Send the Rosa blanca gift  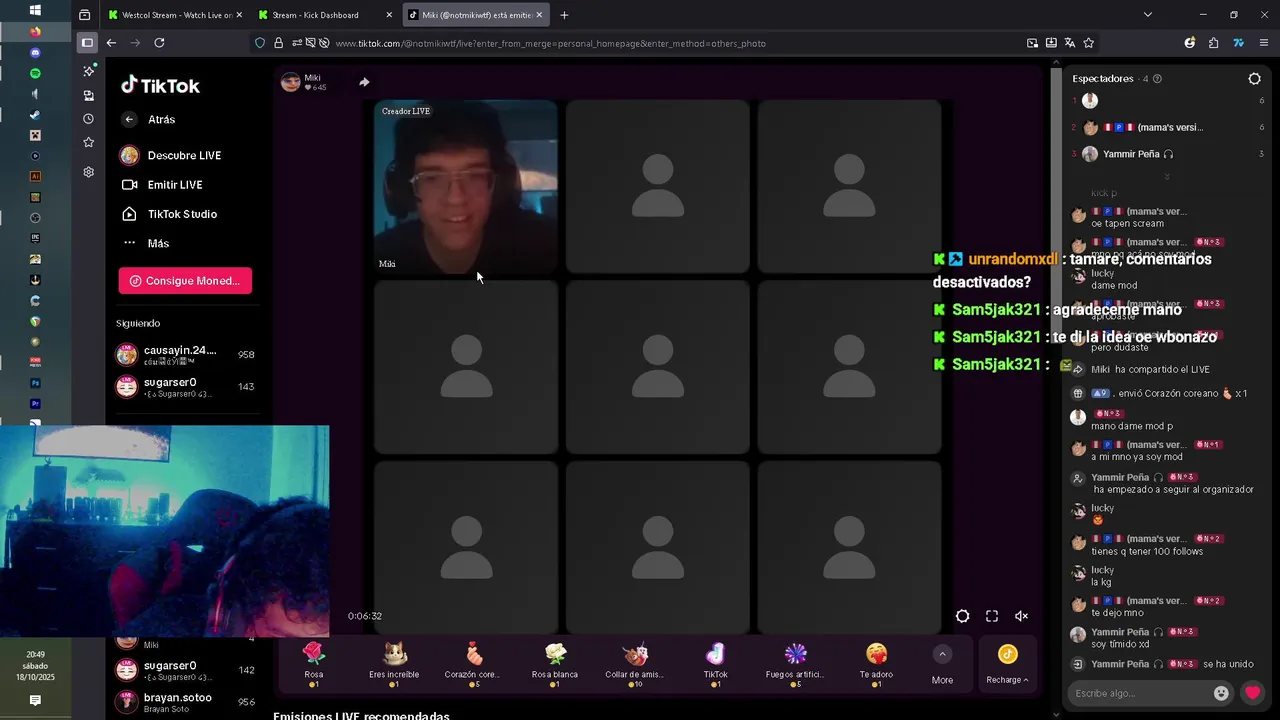[x=555, y=664]
